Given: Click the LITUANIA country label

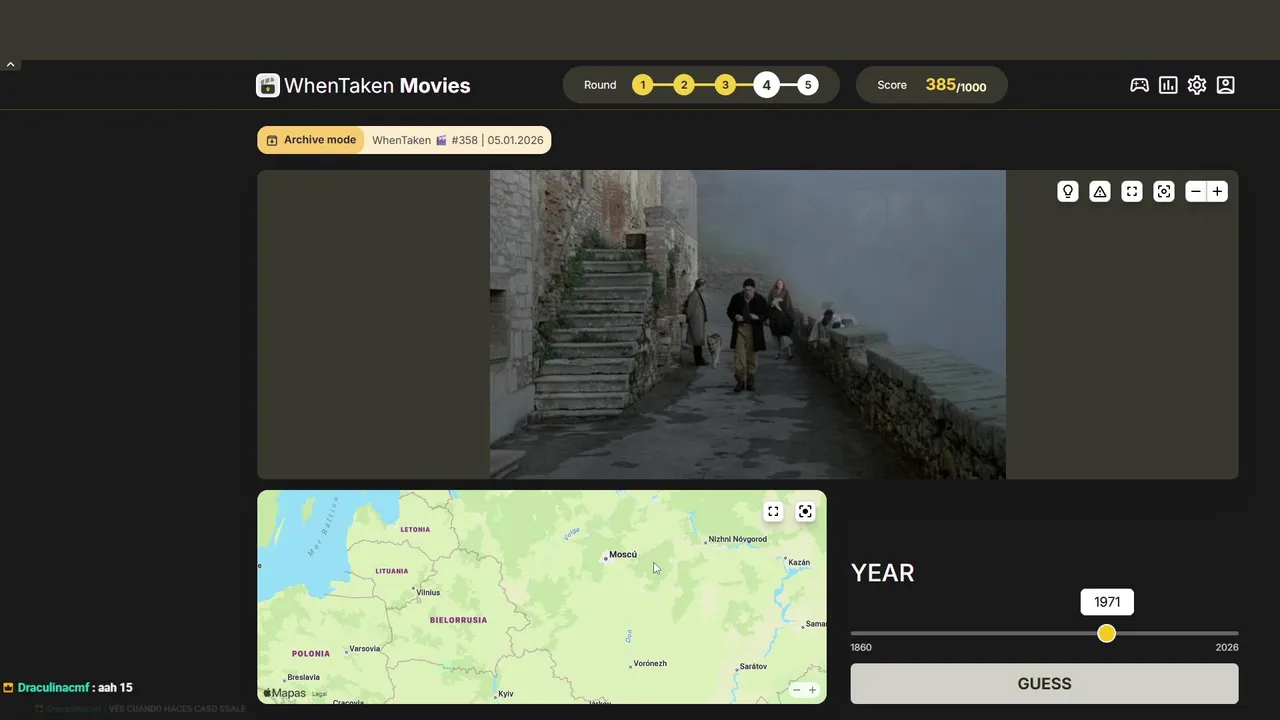Looking at the screenshot, I should (x=392, y=571).
